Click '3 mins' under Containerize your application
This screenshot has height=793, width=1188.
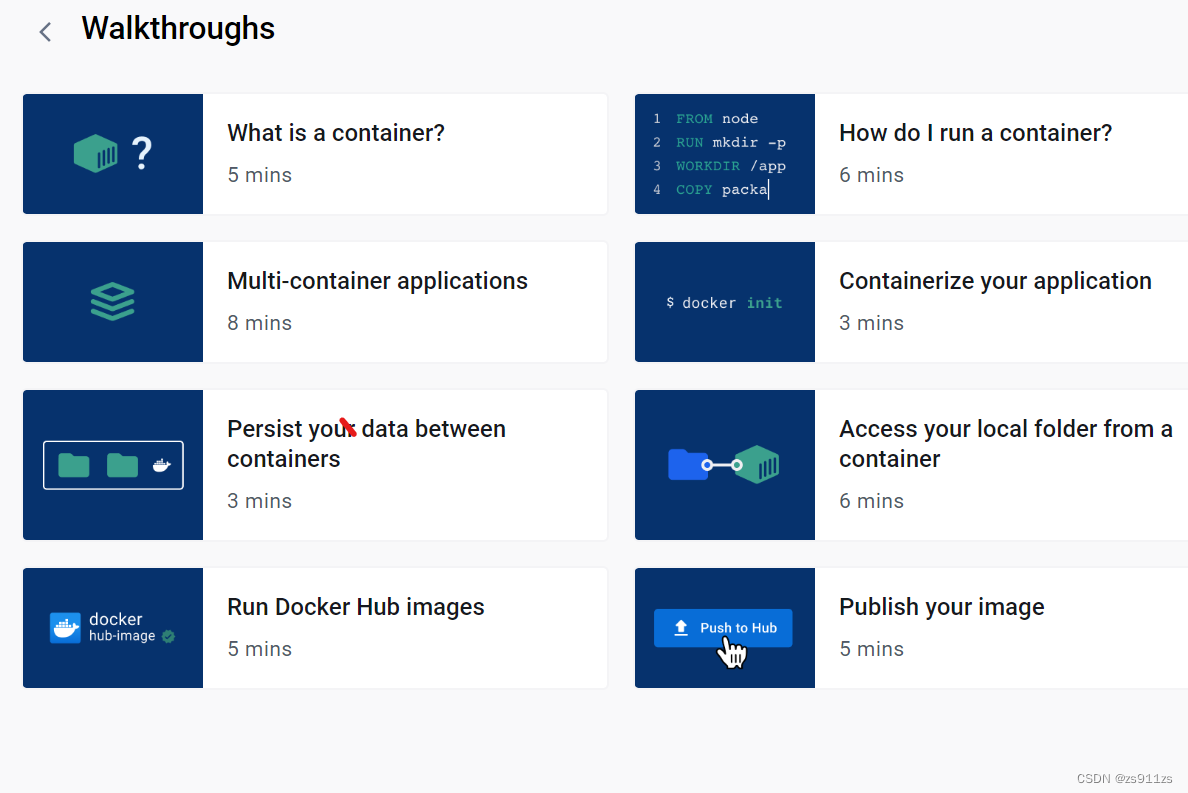coord(871,323)
